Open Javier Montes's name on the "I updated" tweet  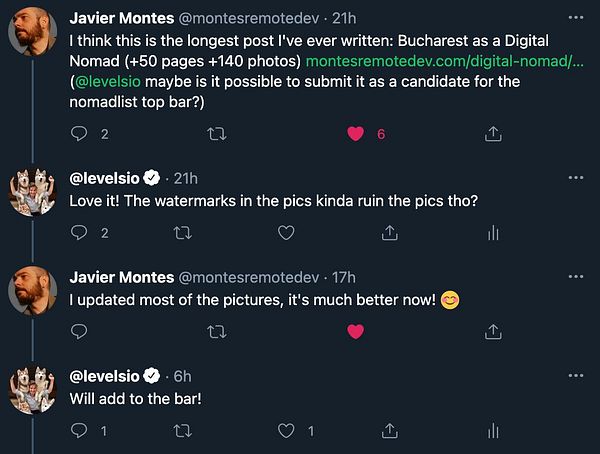click(120, 277)
